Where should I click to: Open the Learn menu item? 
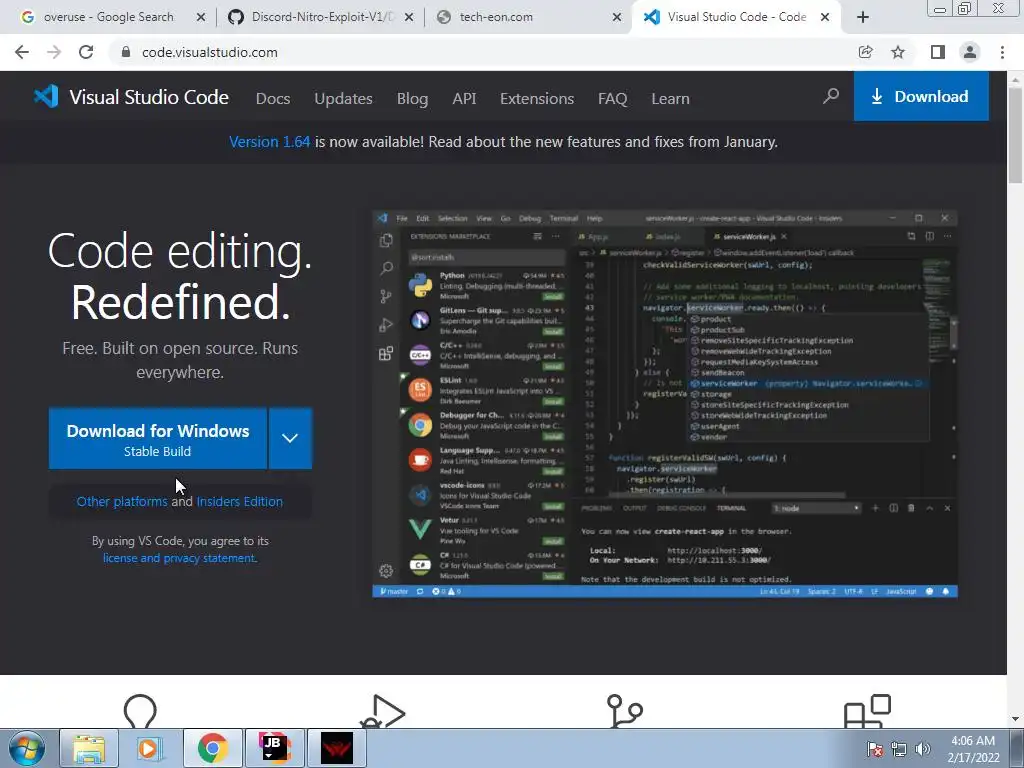click(670, 99)
